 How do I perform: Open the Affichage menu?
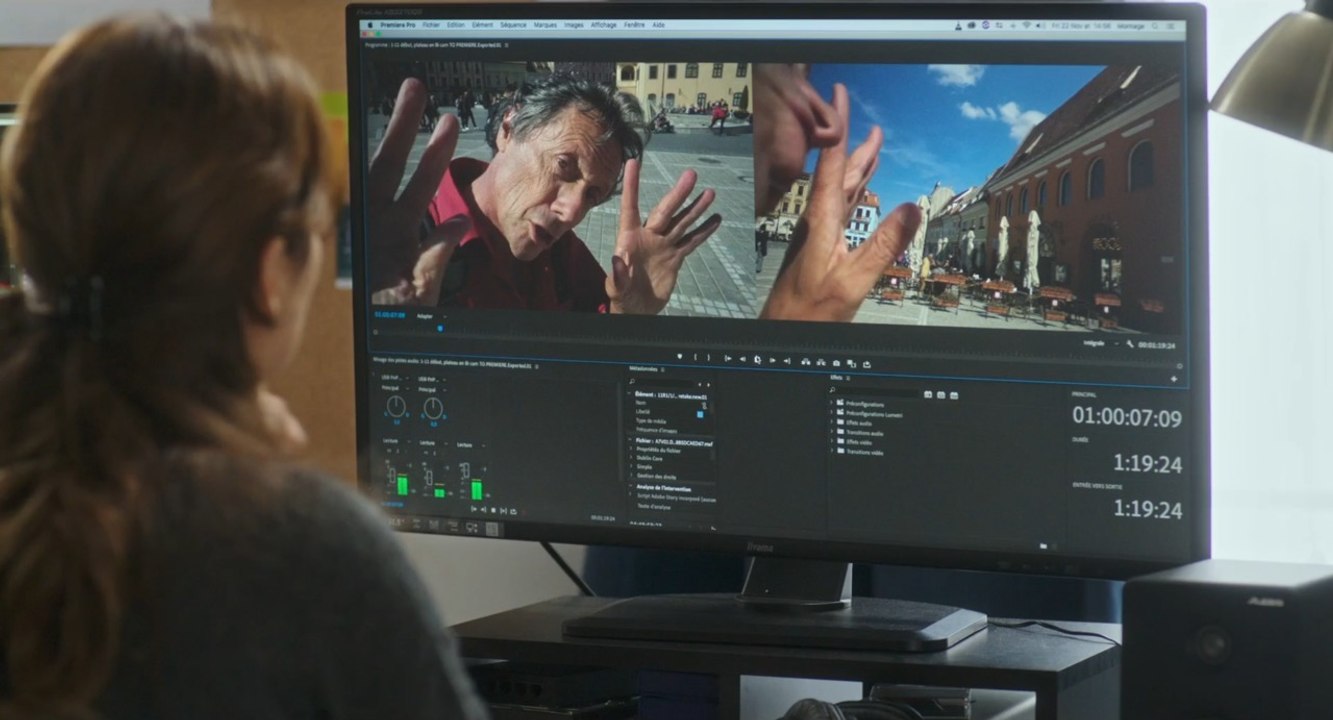click(603, 25)
